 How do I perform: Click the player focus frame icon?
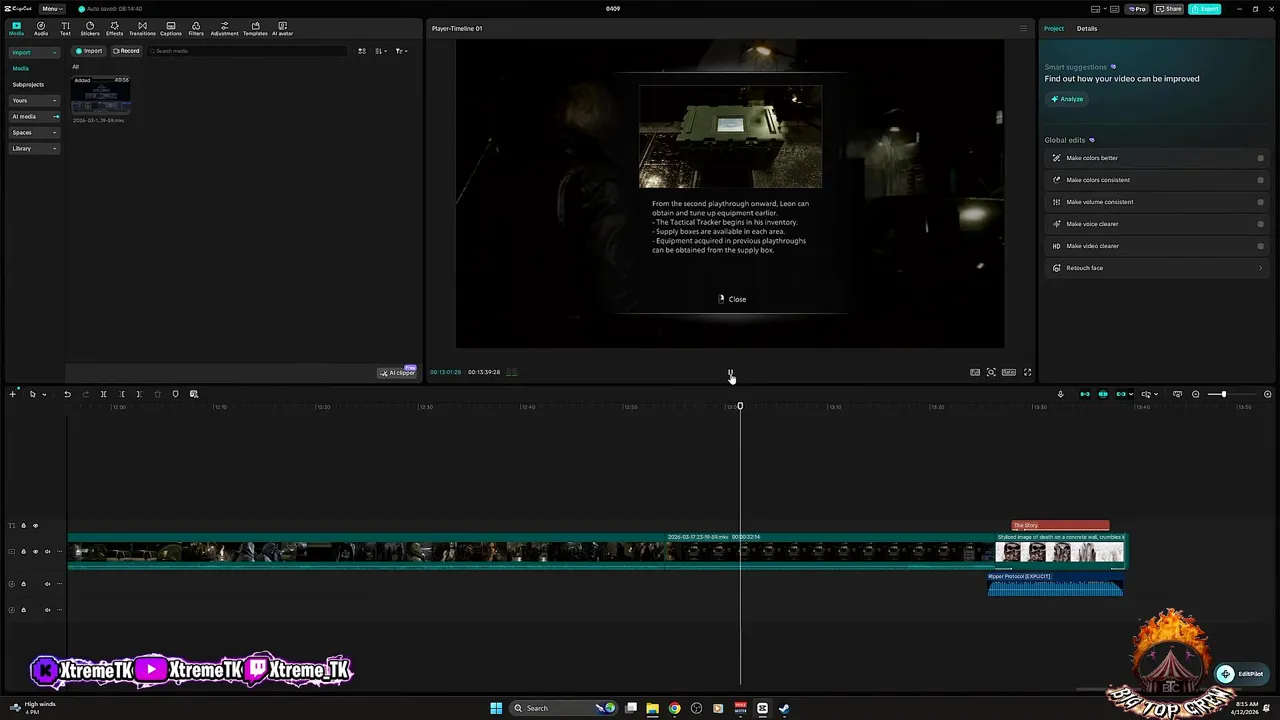click(991, 372)
